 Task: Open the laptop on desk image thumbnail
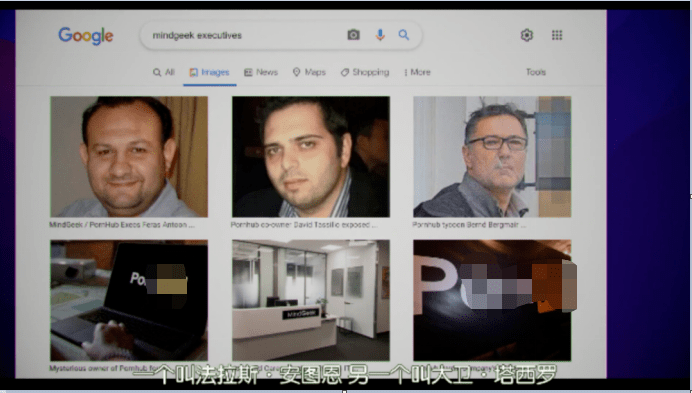pos(129,300)
